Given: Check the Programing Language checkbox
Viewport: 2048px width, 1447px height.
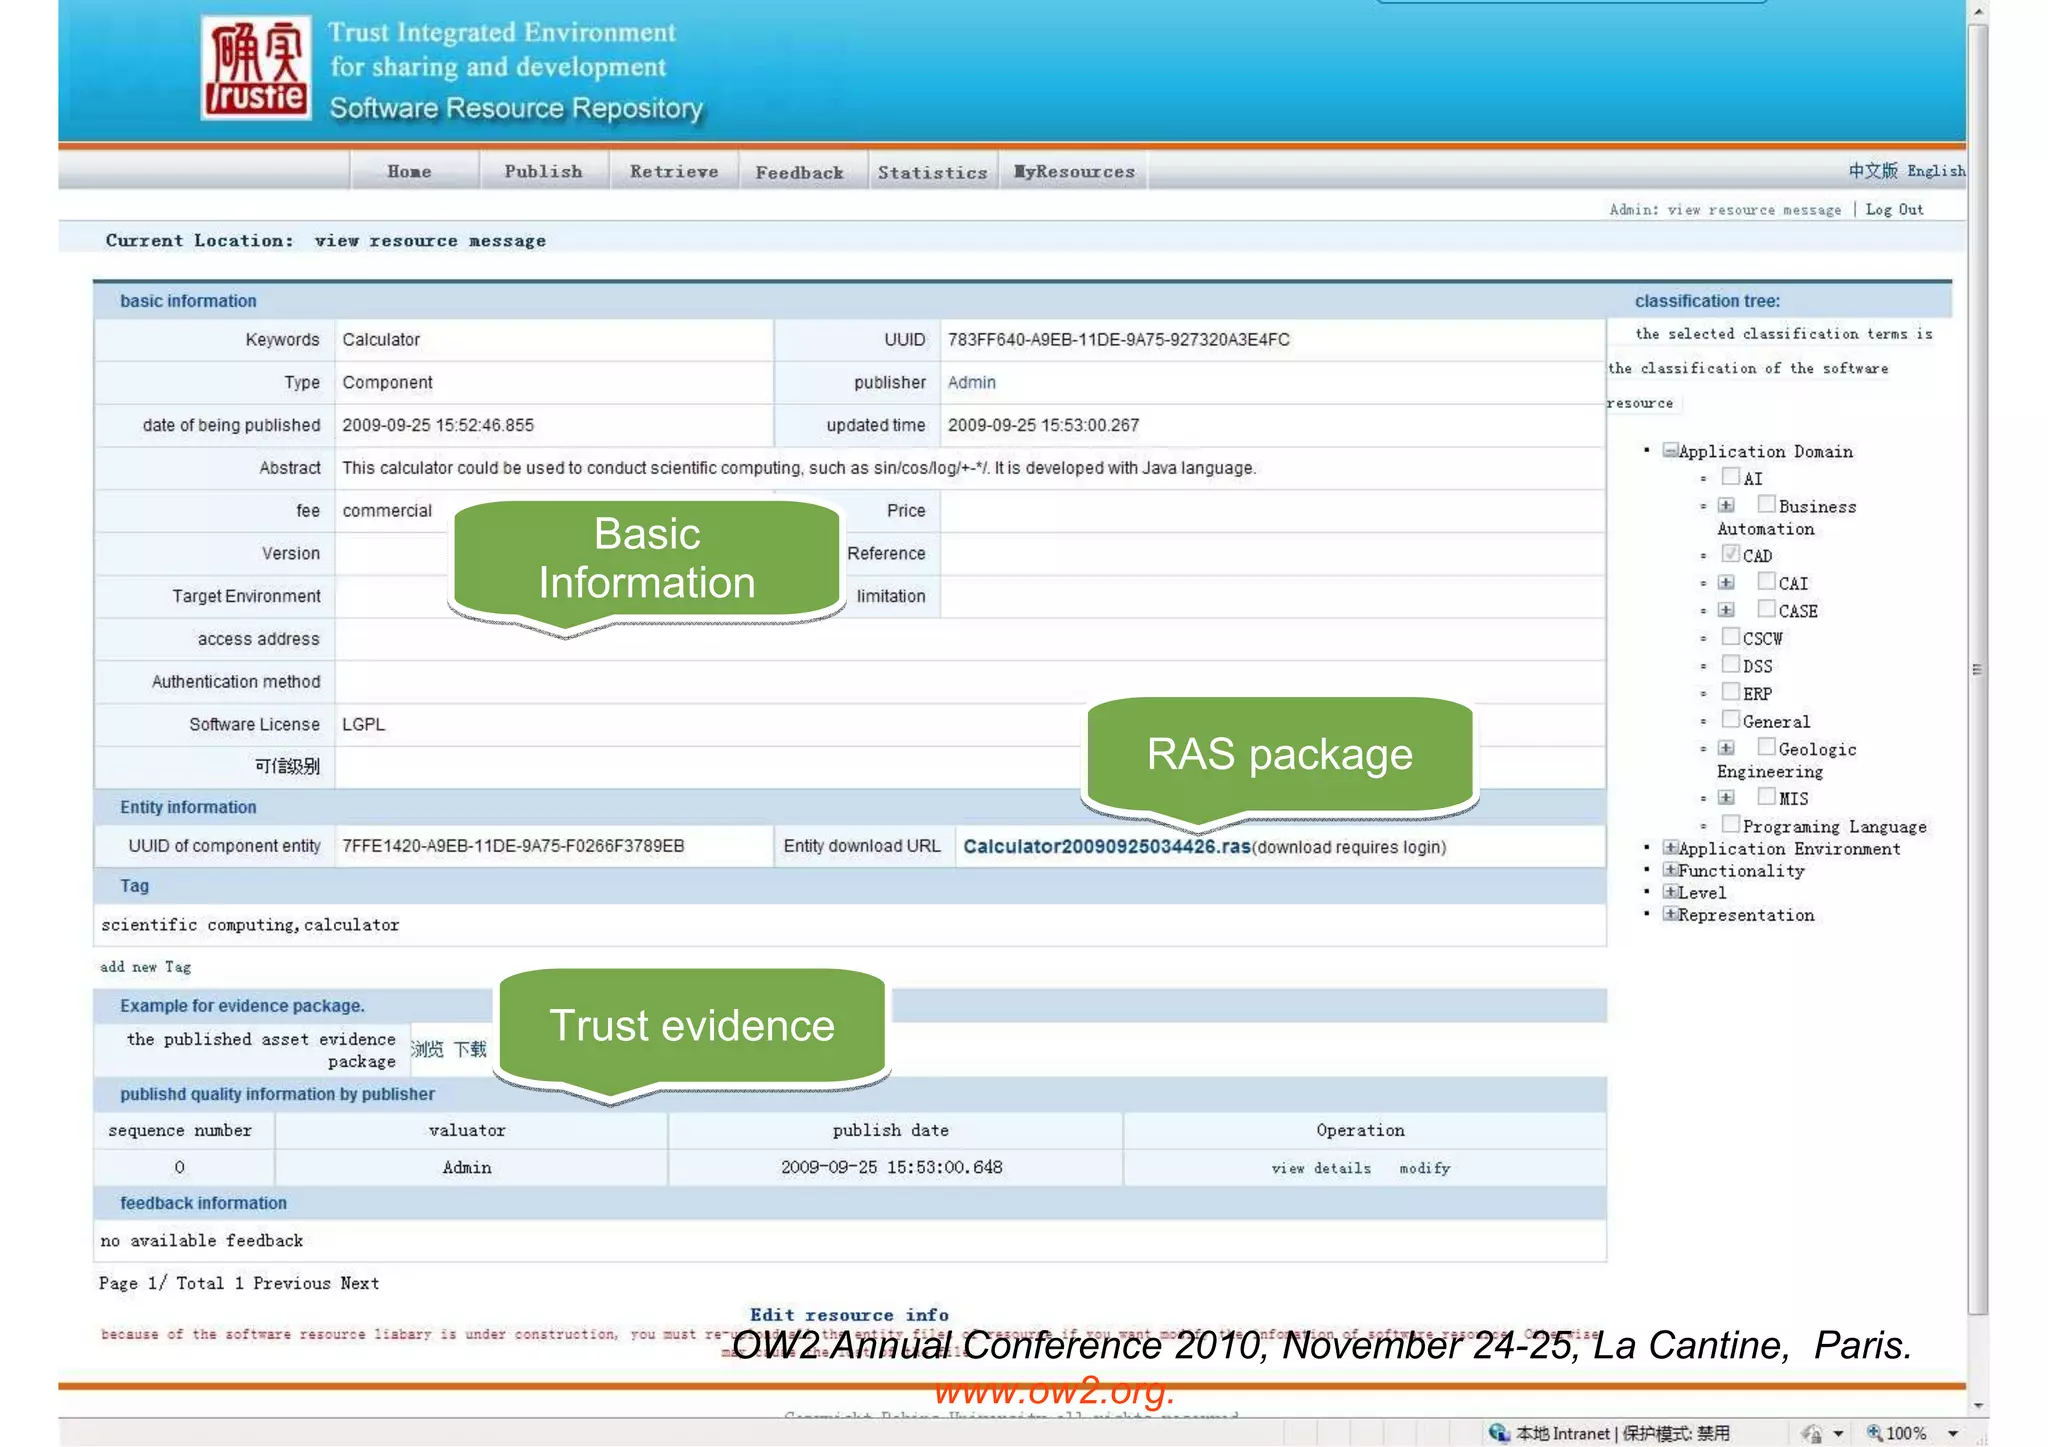Looking at the screenshot, I should coord(1731,824).
